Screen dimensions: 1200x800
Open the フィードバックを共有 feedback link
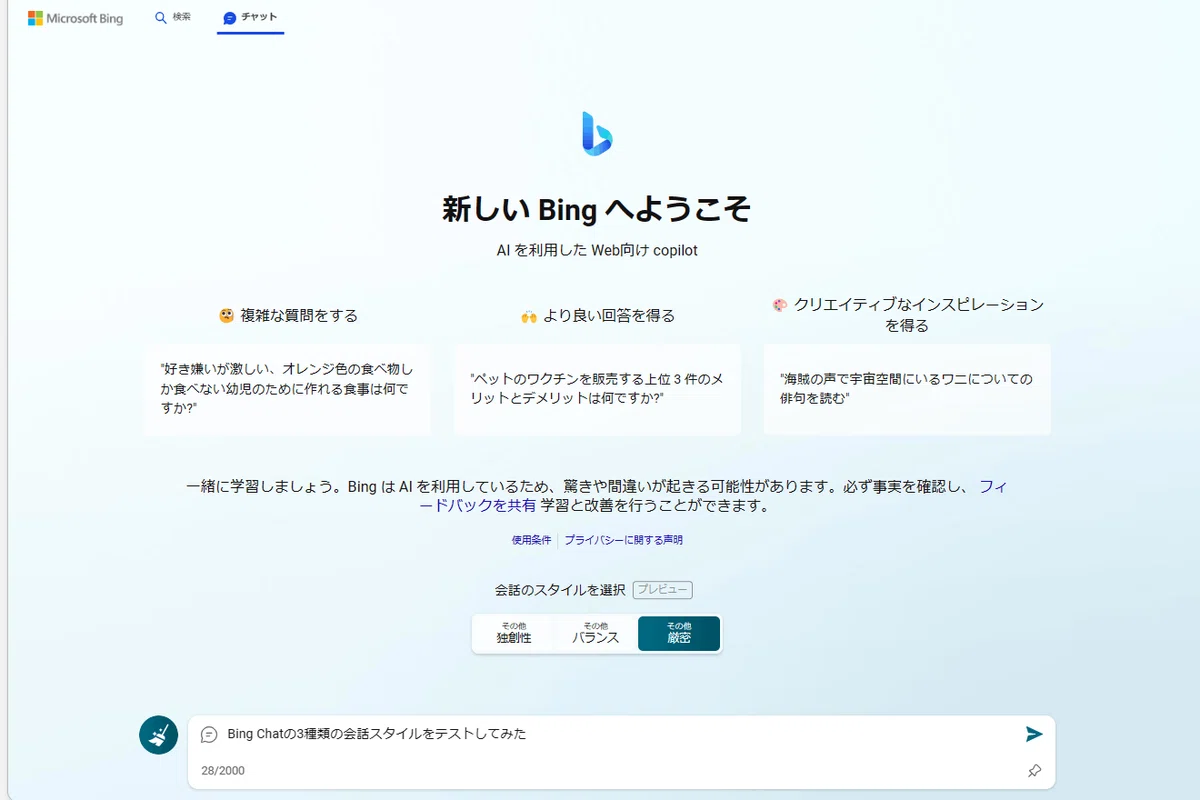point(478,506)
